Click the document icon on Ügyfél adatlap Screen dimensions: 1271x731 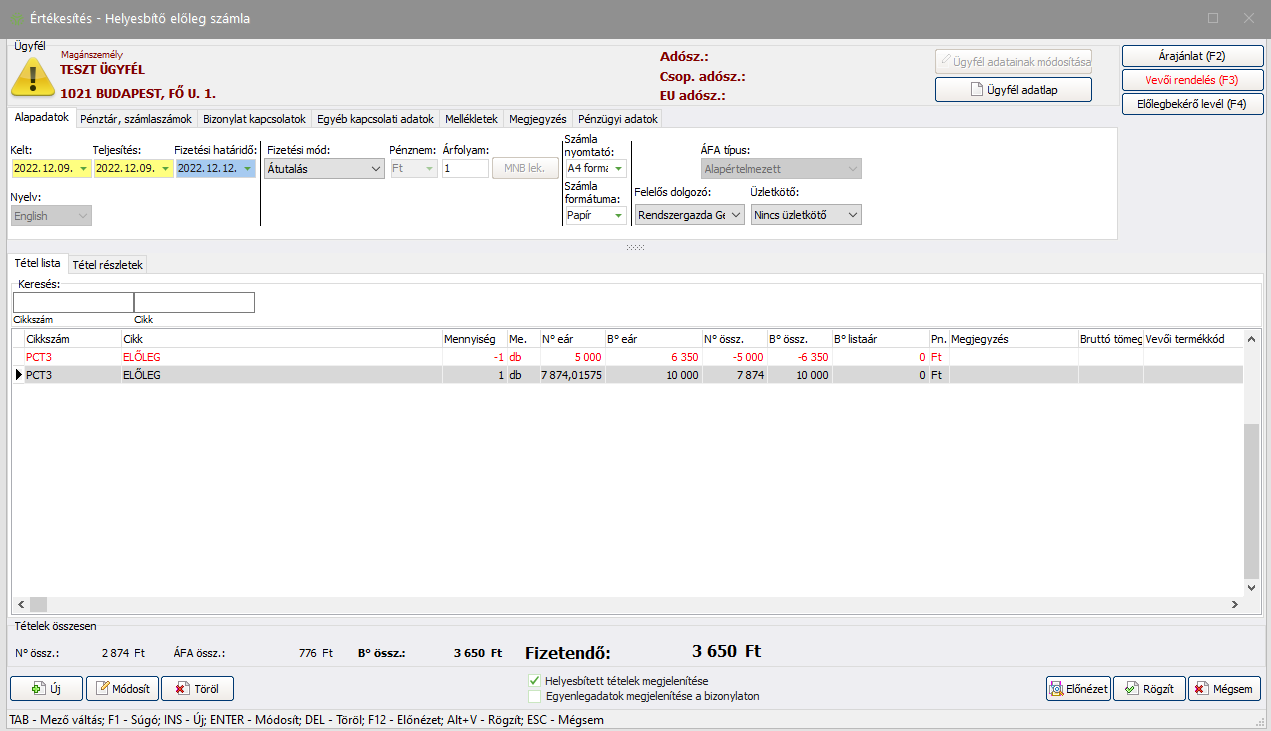coord(977,90)
